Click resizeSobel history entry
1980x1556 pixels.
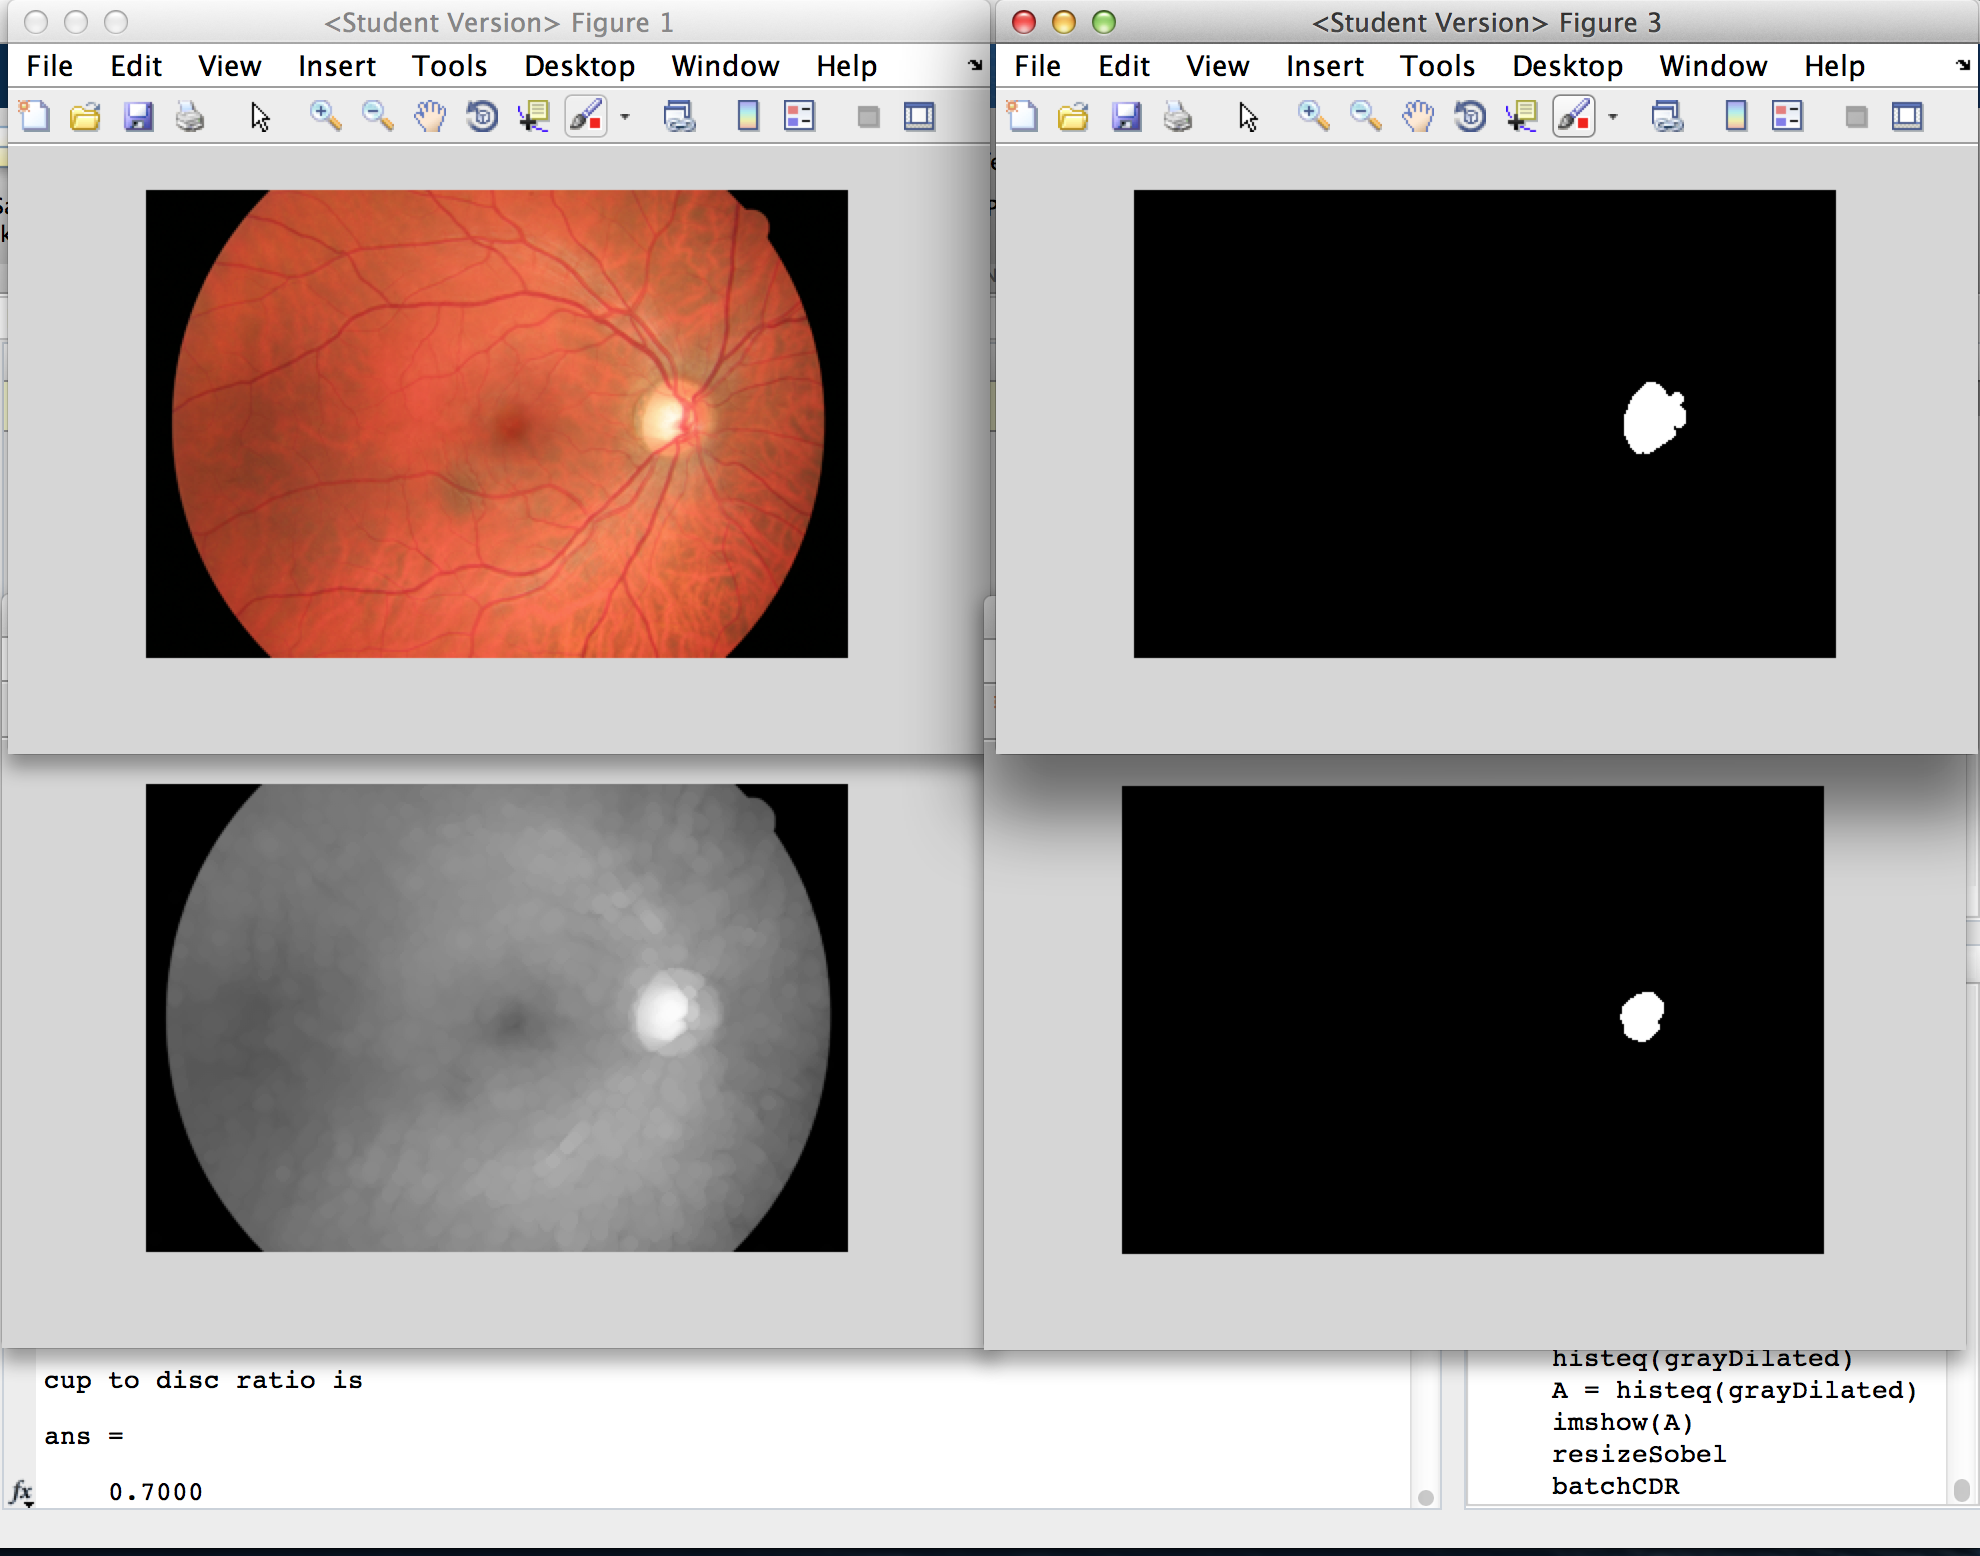pos(1638,1454)
